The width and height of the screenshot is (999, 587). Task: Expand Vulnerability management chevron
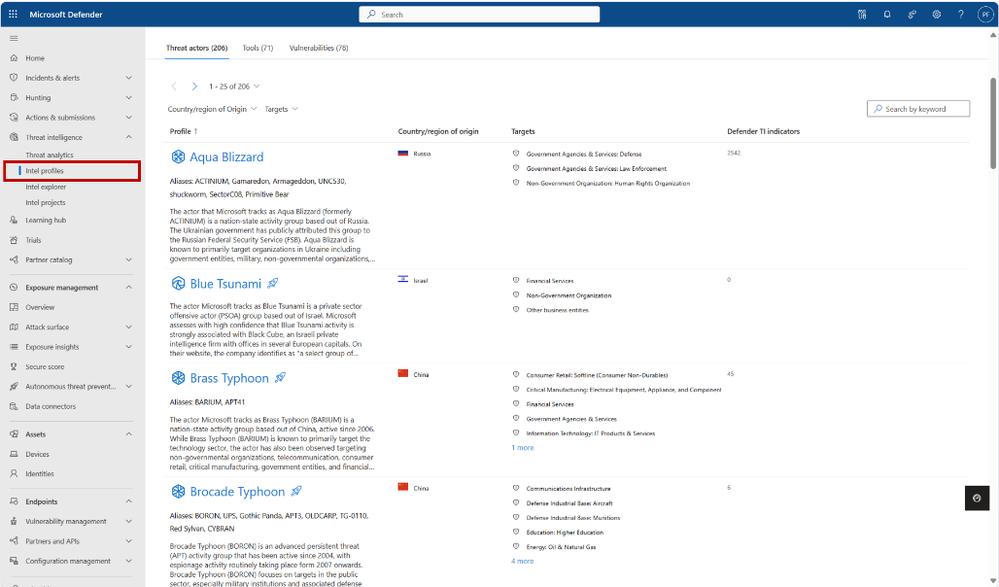(129, 521)
